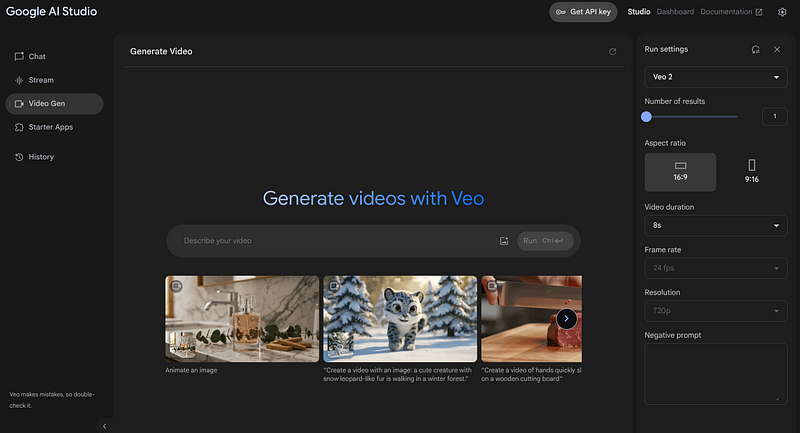Click the Starter Apps icon
Image resolution: width=800 pixels, height=433 pixels.
point(19,127)
